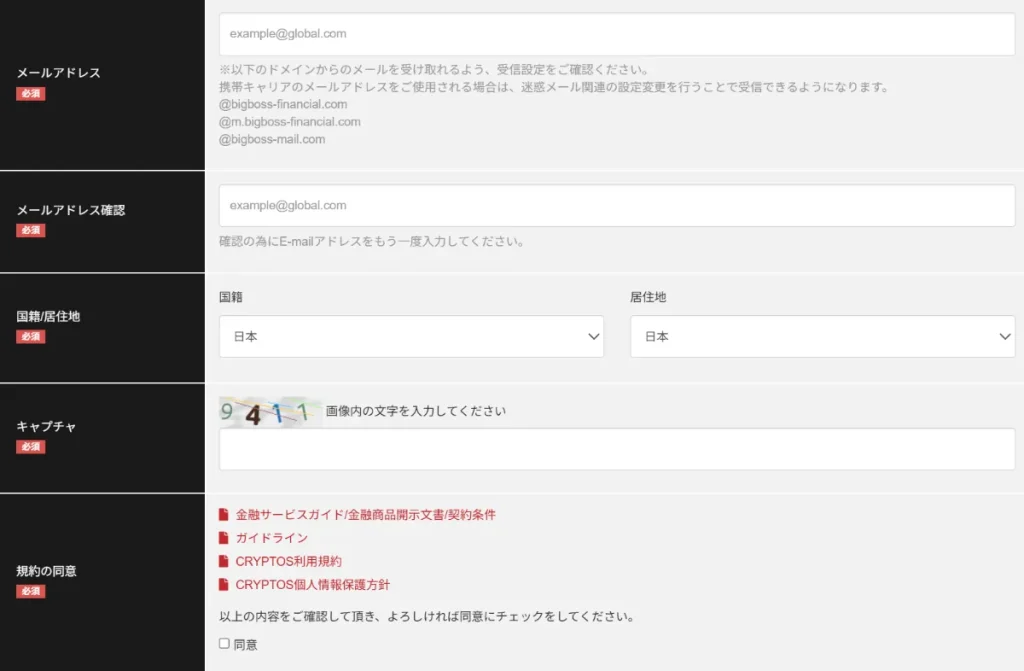Click the @bigboss-financial.com domain text
The height and width of the screenshot is (671, 1024).
(x=283, y=105)
